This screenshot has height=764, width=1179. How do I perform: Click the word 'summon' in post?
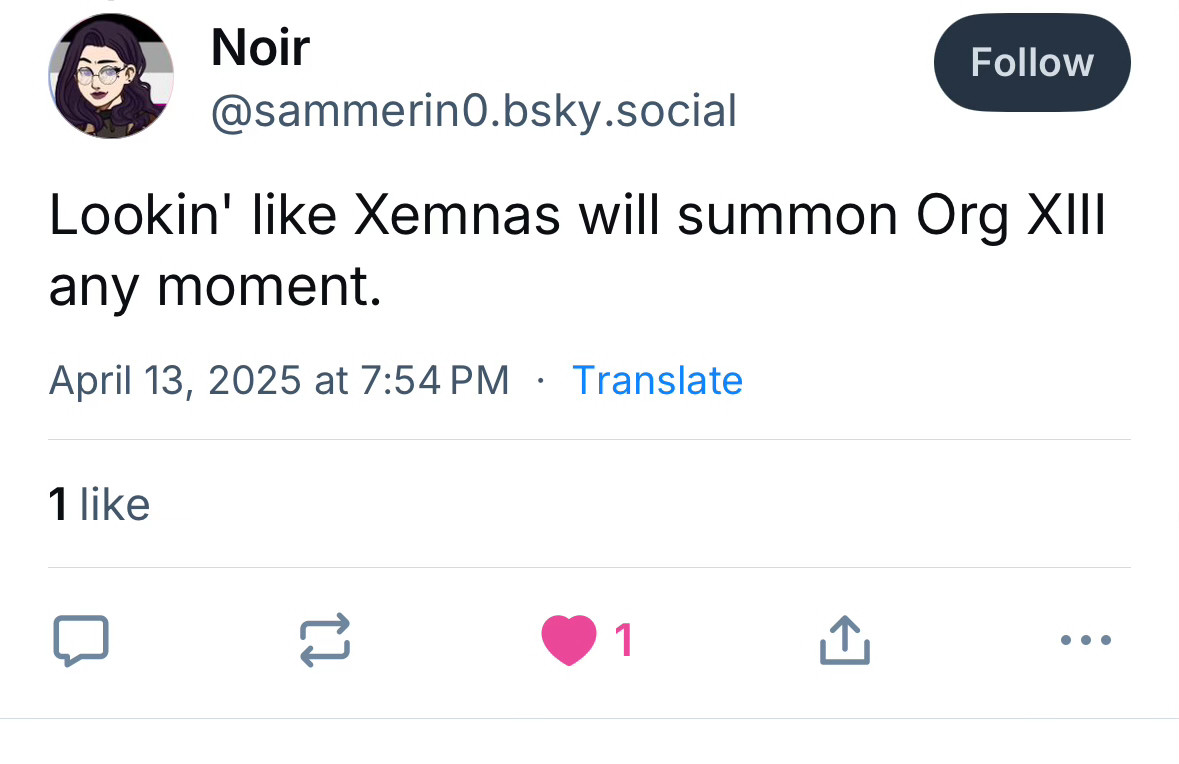click(787, 217)
